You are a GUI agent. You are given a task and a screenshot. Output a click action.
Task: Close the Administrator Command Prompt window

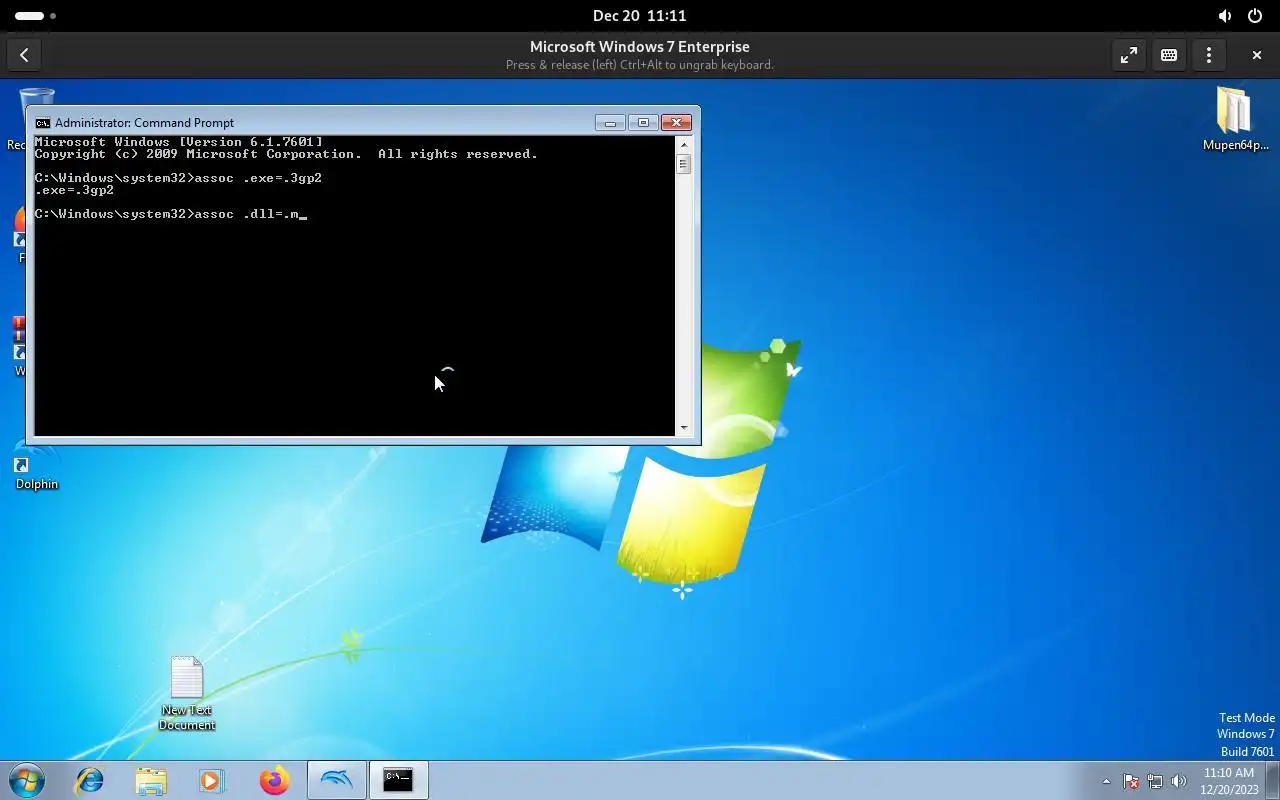click(676, 122)
